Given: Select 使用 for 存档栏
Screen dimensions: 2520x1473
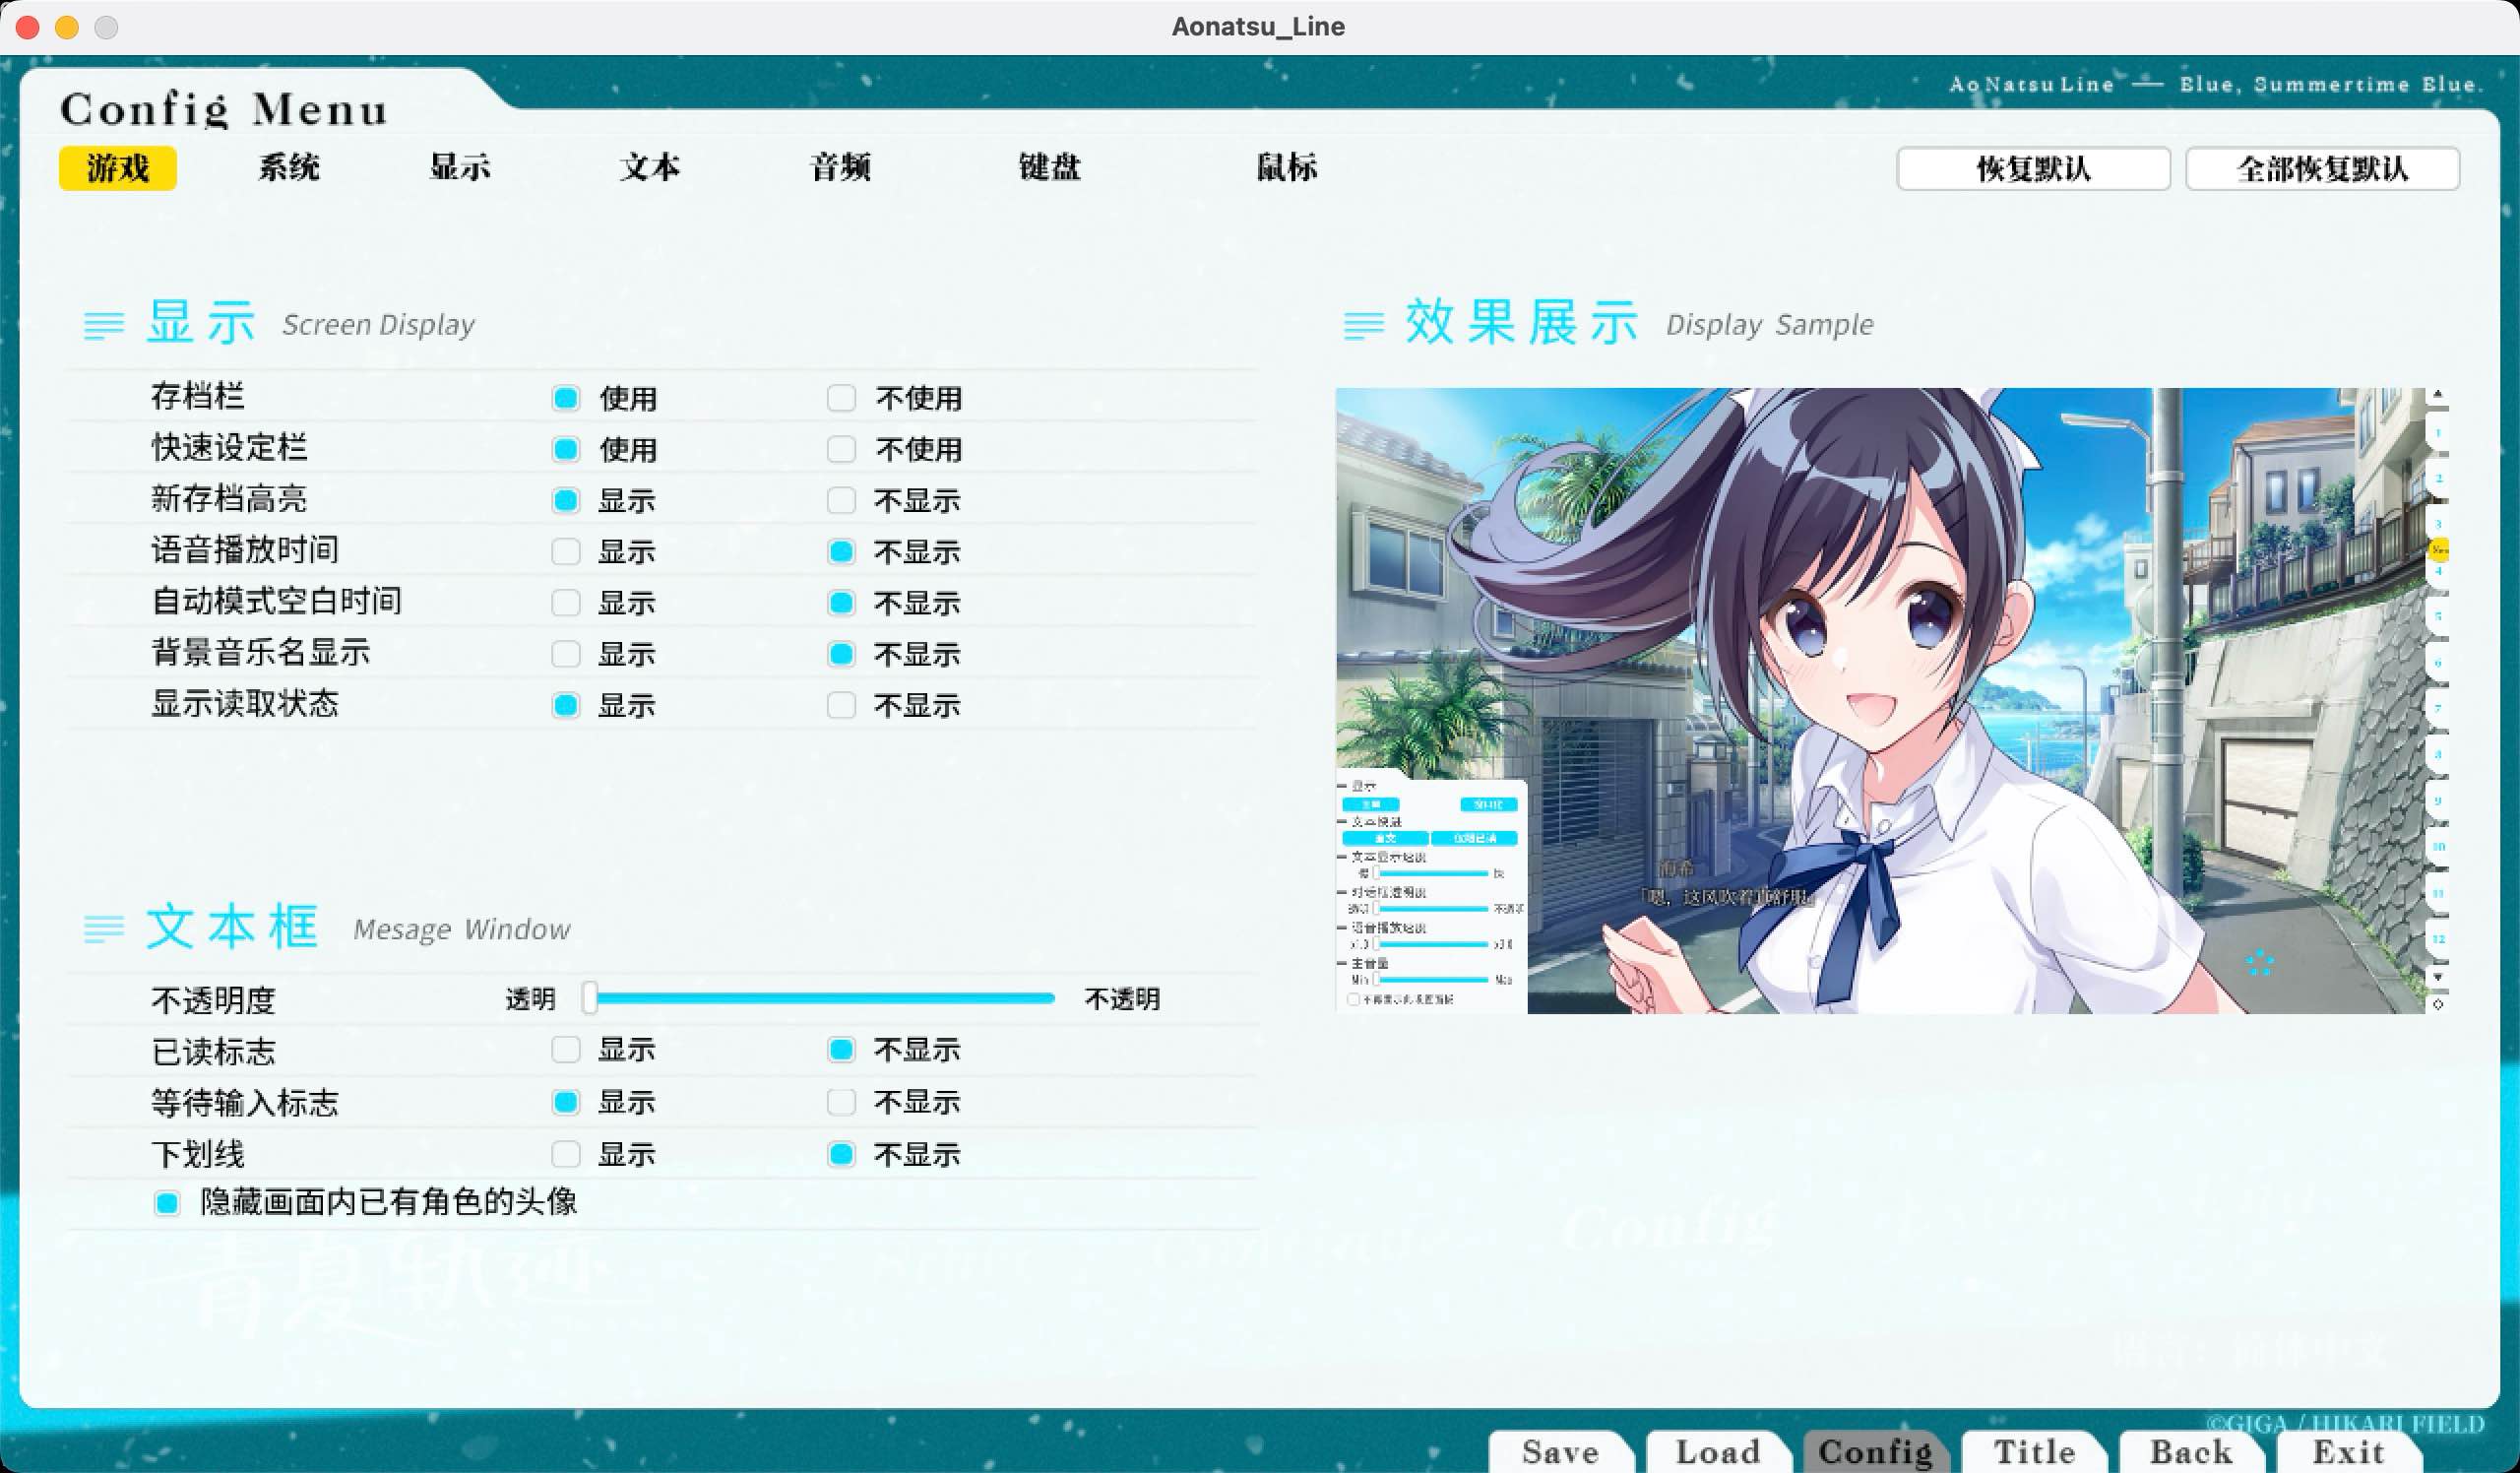Looking at the screenshot, I should coord(566,398).
